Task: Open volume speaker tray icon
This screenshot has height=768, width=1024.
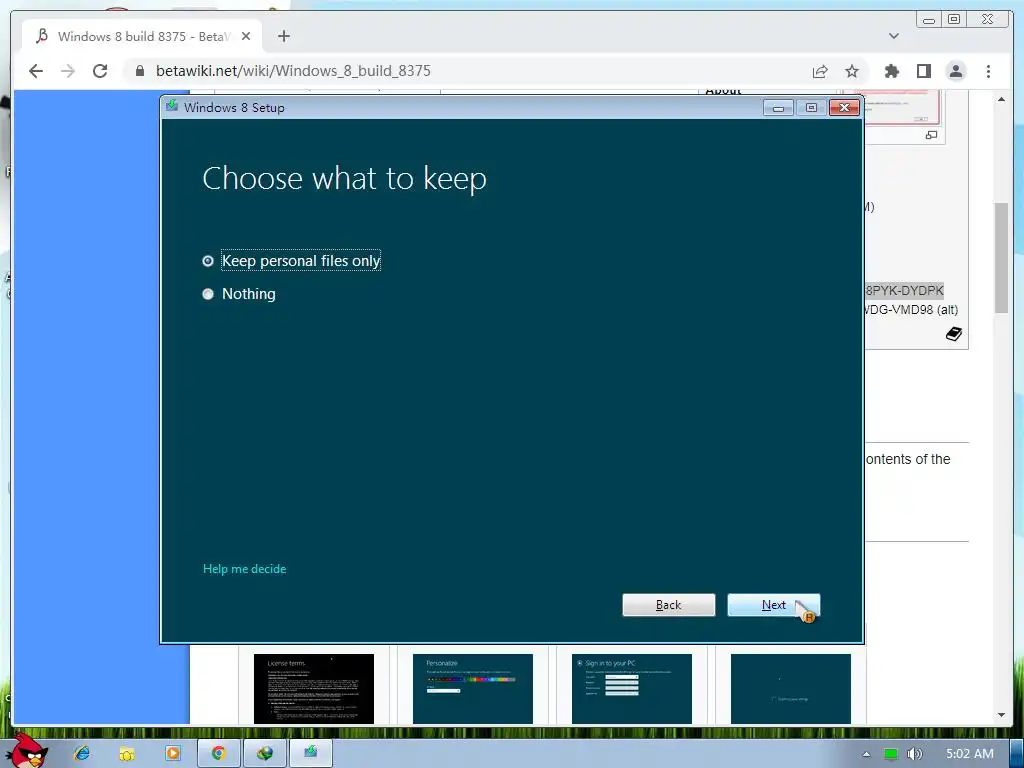Action: point(914,754)
